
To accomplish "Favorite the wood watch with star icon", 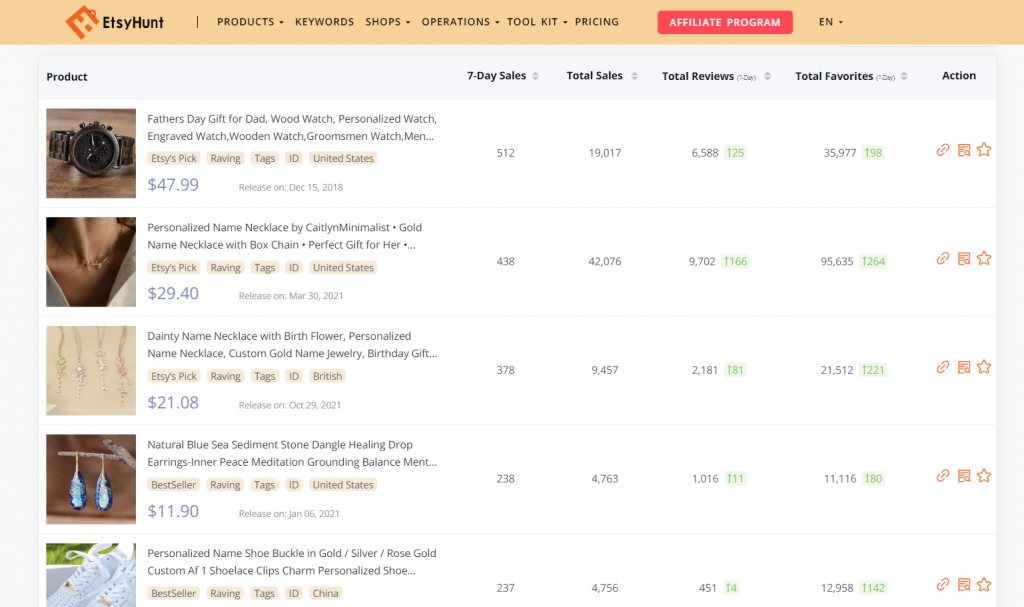I will pos(984,150).
